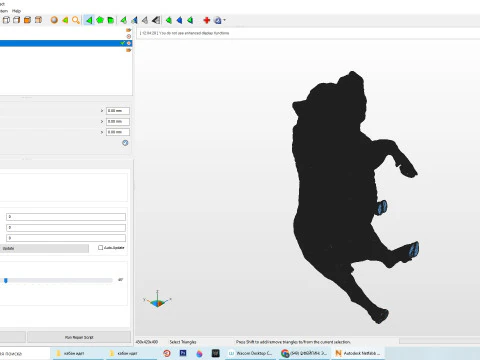Click the wide numeric field directly above Update

click(x=66, y=238)
